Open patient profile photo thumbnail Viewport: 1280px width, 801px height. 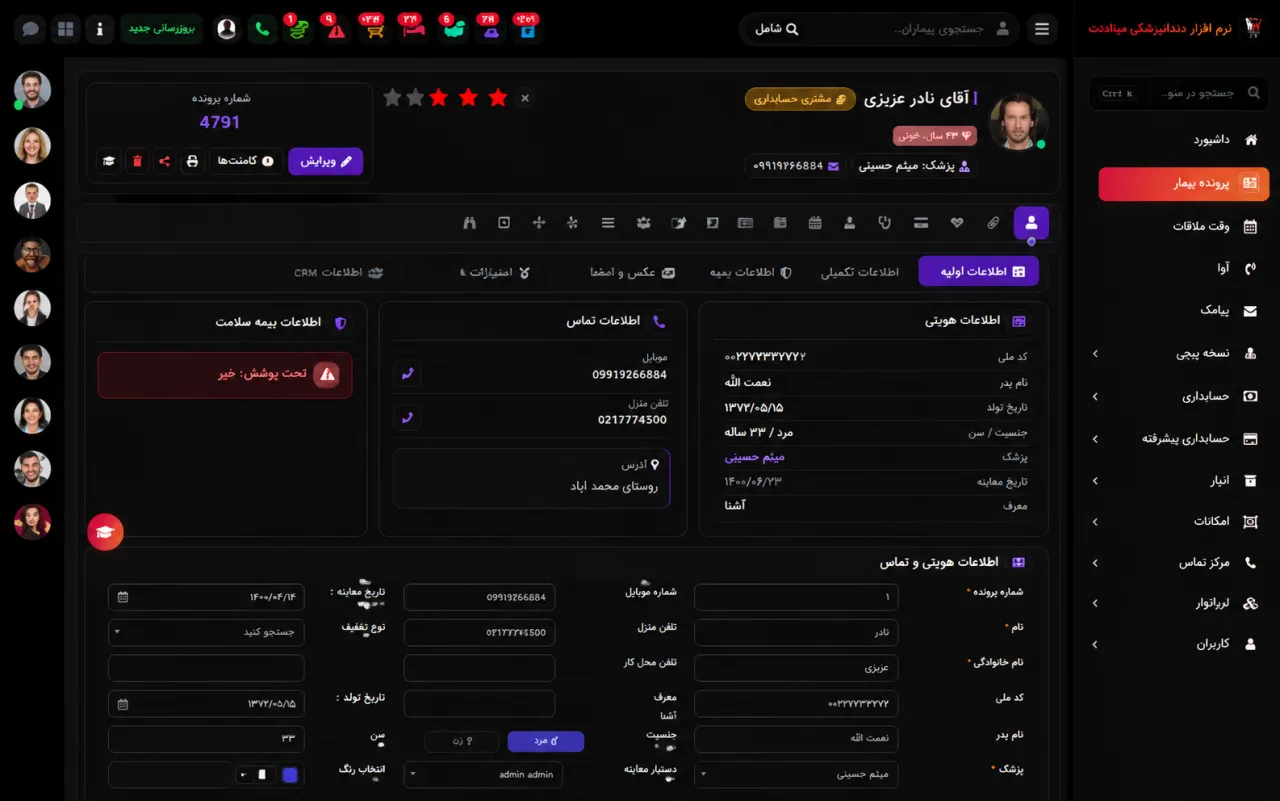[x=1018, y=122]
